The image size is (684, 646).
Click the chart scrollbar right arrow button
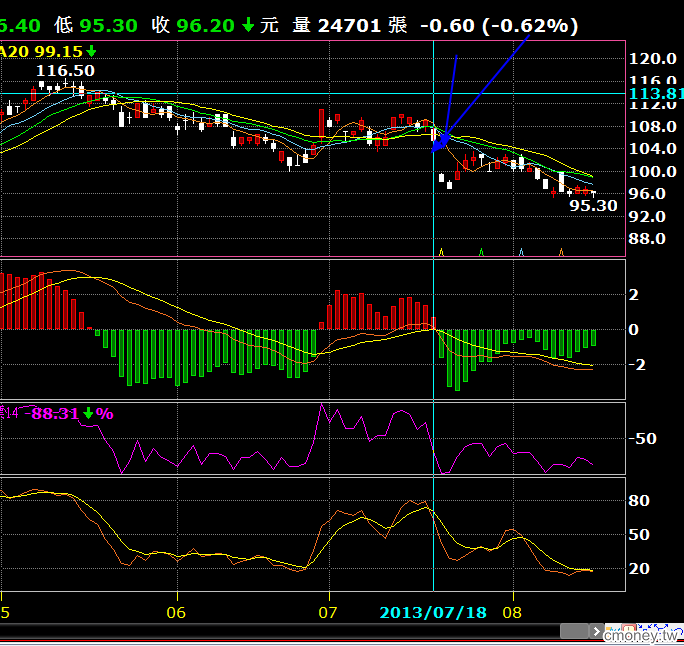coord(597,631)
